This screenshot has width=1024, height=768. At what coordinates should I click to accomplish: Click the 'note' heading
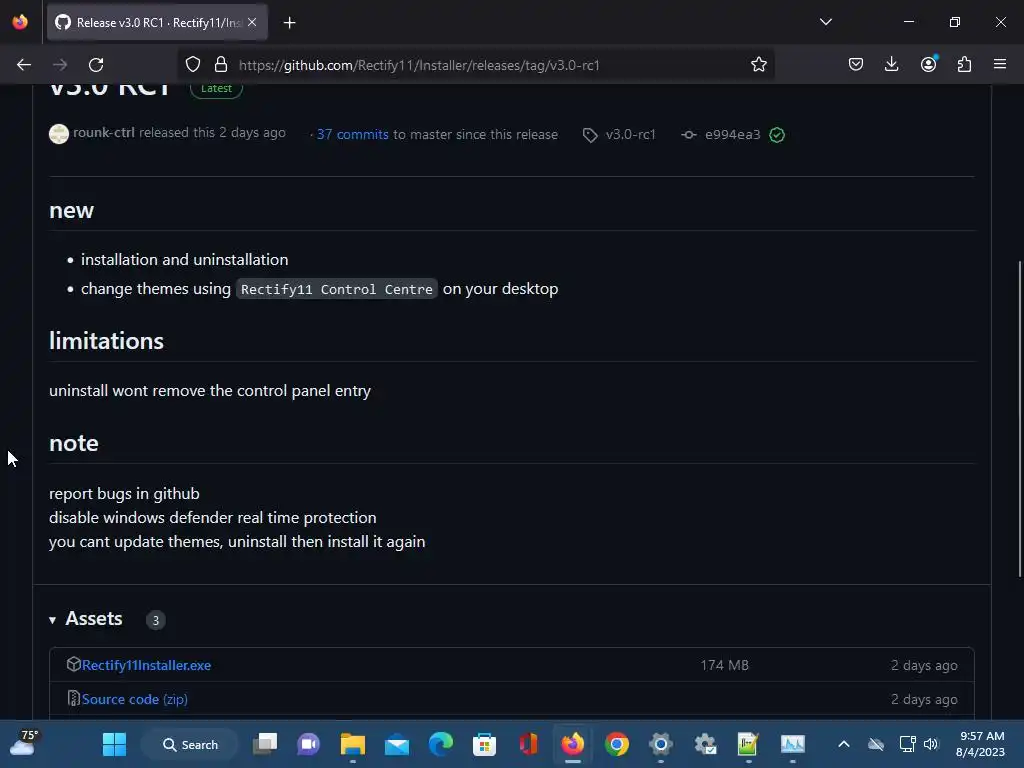pyautogui.click(x=74, y=443)
